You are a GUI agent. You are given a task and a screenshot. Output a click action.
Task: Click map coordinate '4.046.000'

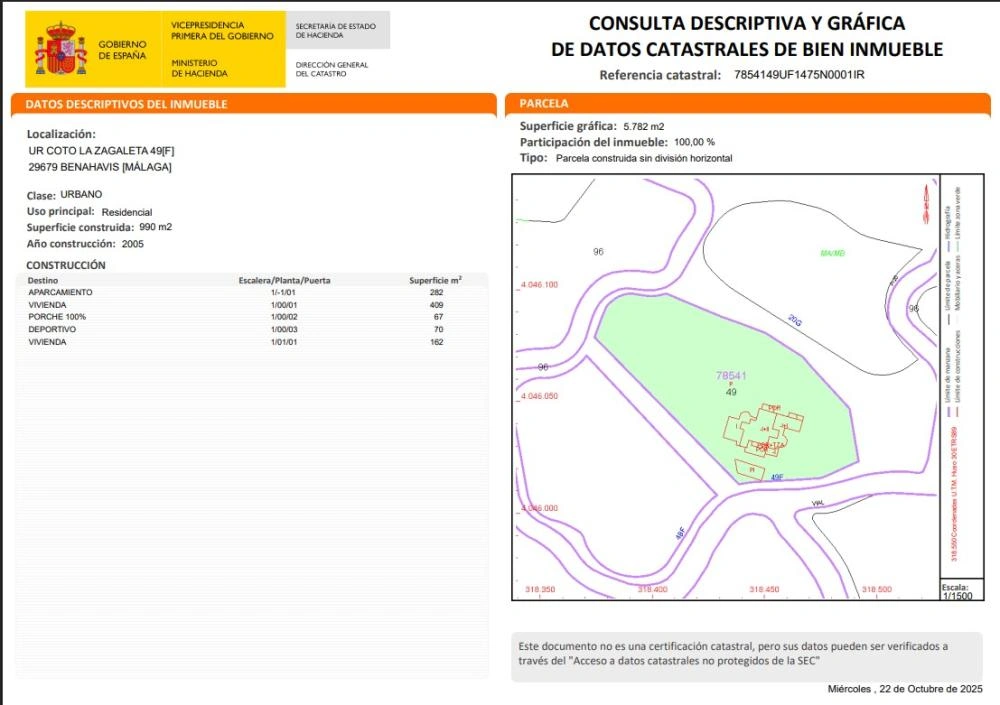point(540,508)
